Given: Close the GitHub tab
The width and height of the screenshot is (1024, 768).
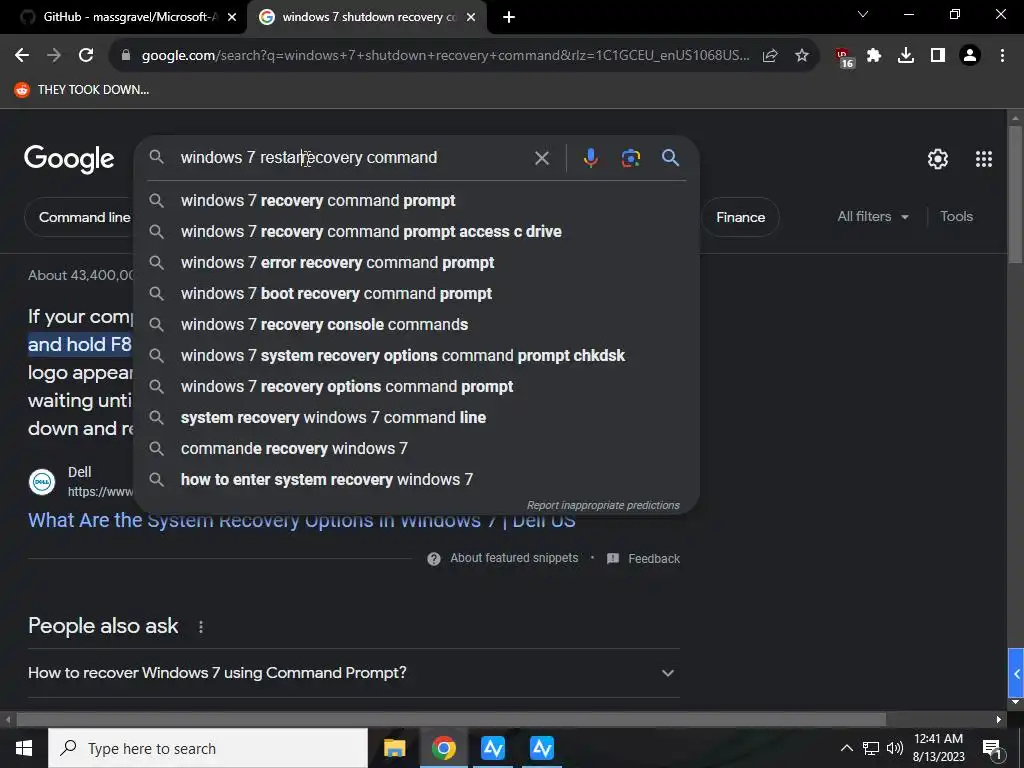Looking at the screenshot, I should coord(232,18).
